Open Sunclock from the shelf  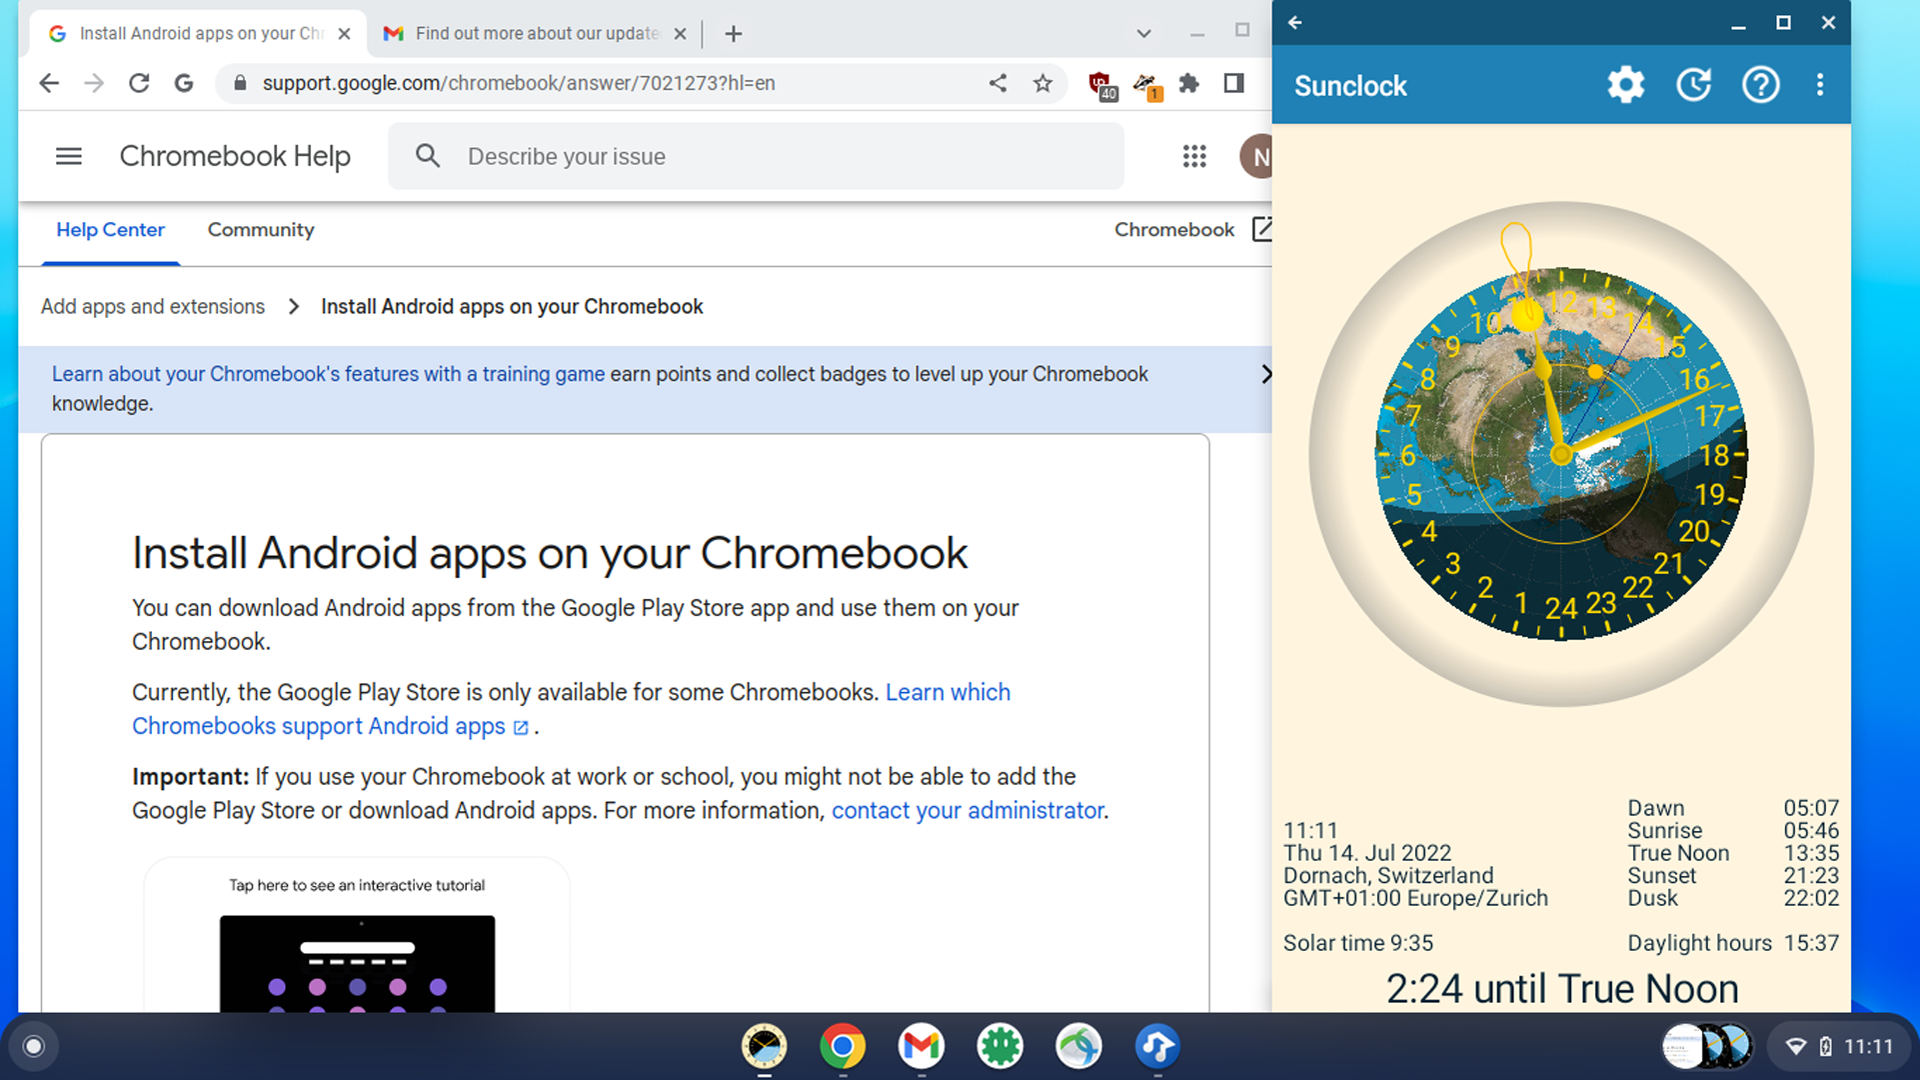point(764,1046)
